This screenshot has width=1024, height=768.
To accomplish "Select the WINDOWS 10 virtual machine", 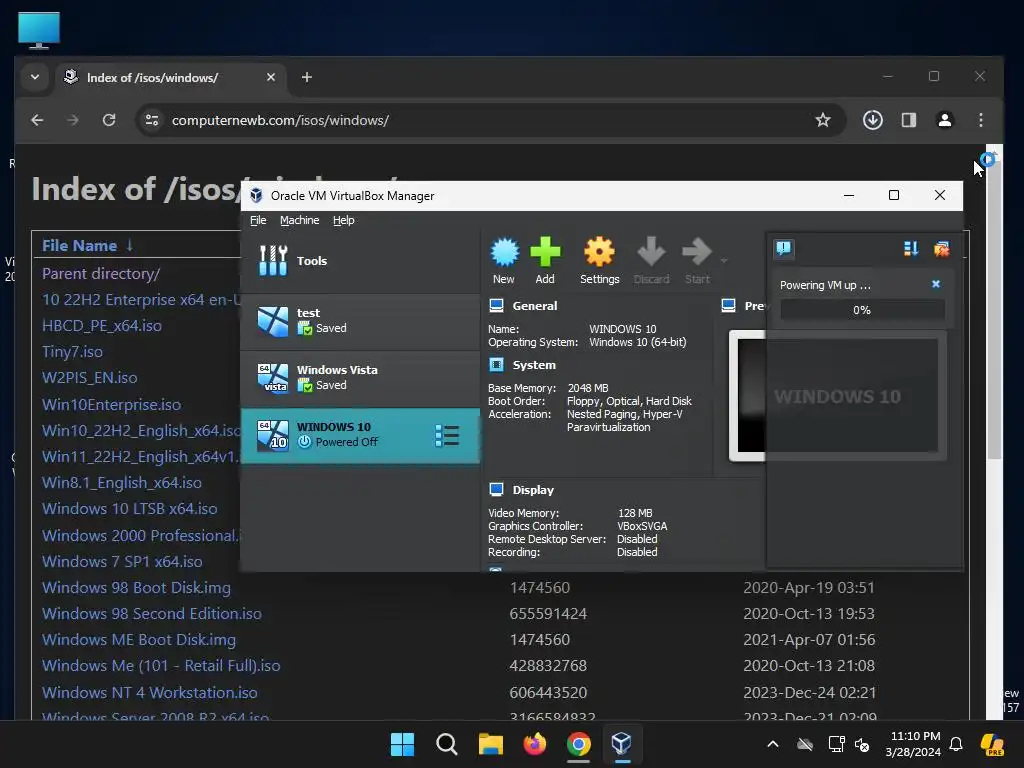I will coord(360,435).
